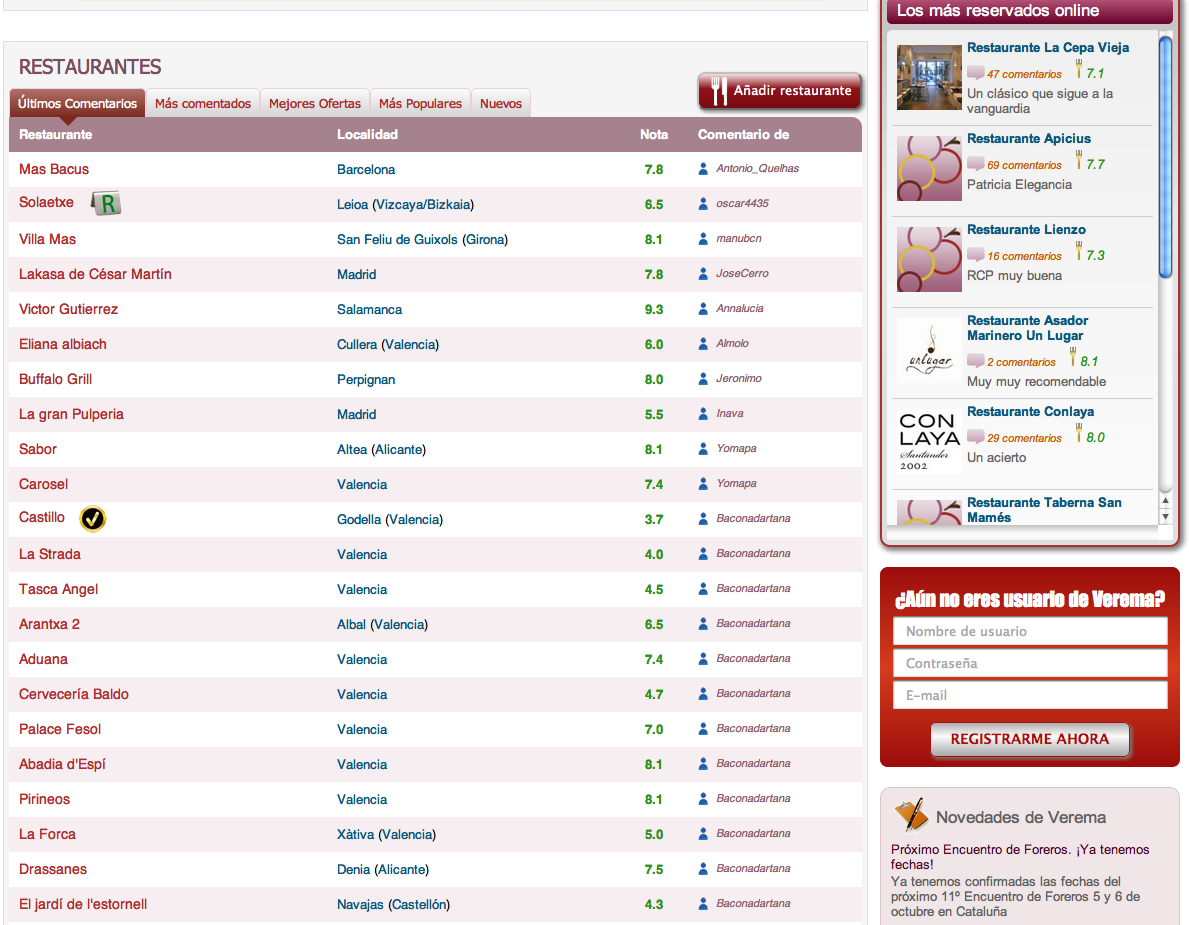Click the Nota column header
Screen dimensions: 1189x925
point(654,134)
